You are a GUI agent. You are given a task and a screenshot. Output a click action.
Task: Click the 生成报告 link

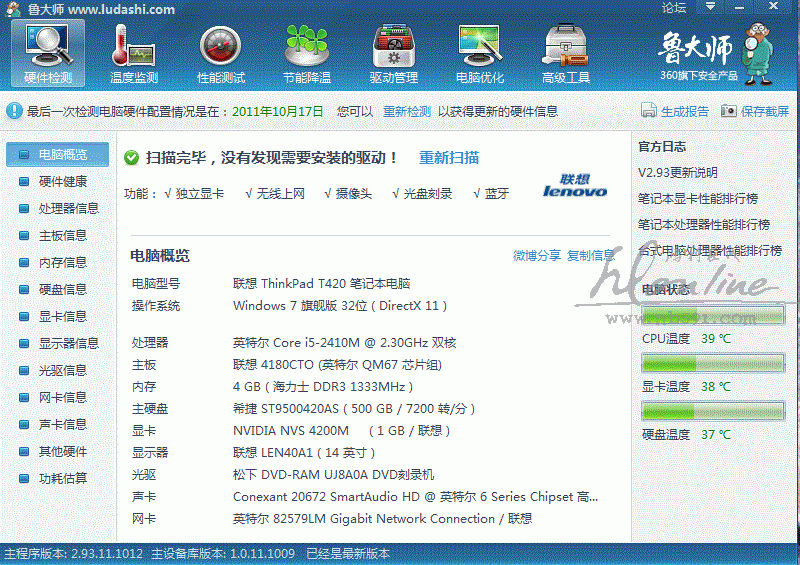[685, 111]
